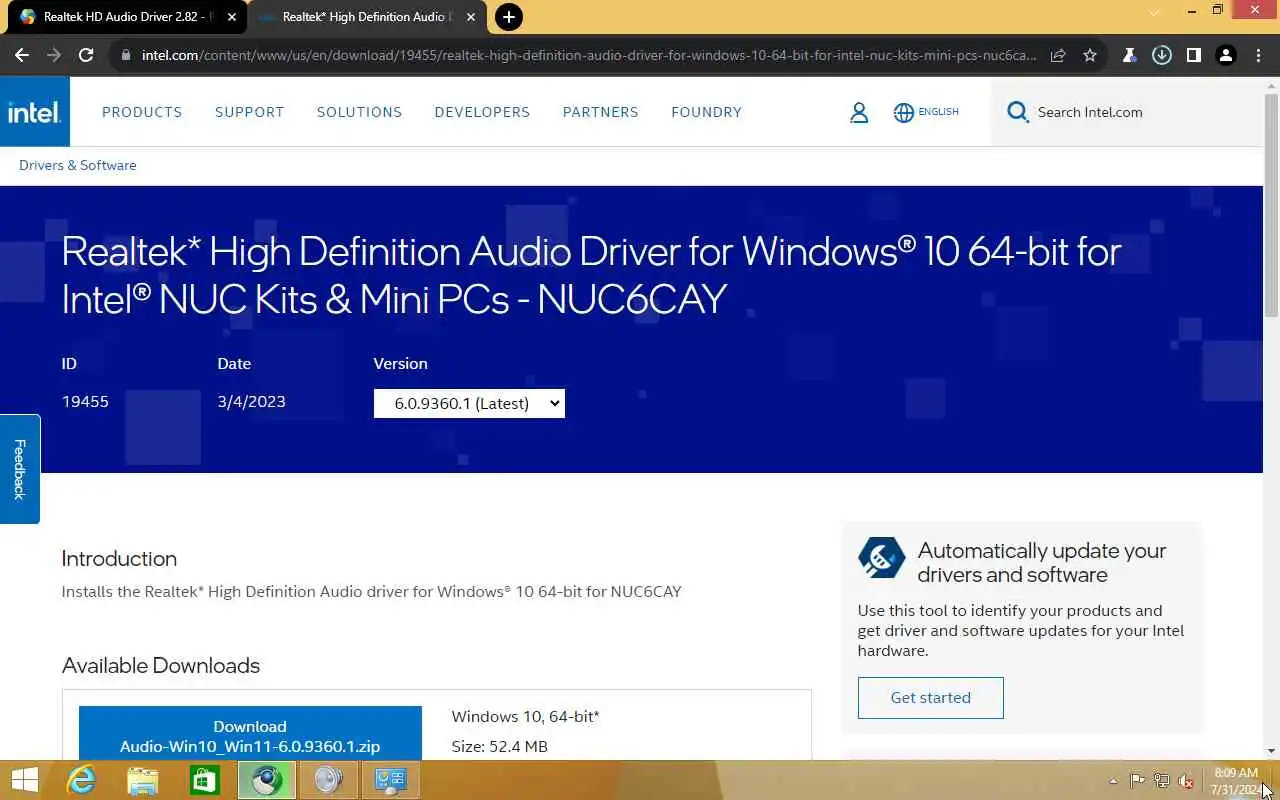Open the Control Panel taskbar icon
Viewport: 1280px width, 800px height.
(x=390, y=780)
